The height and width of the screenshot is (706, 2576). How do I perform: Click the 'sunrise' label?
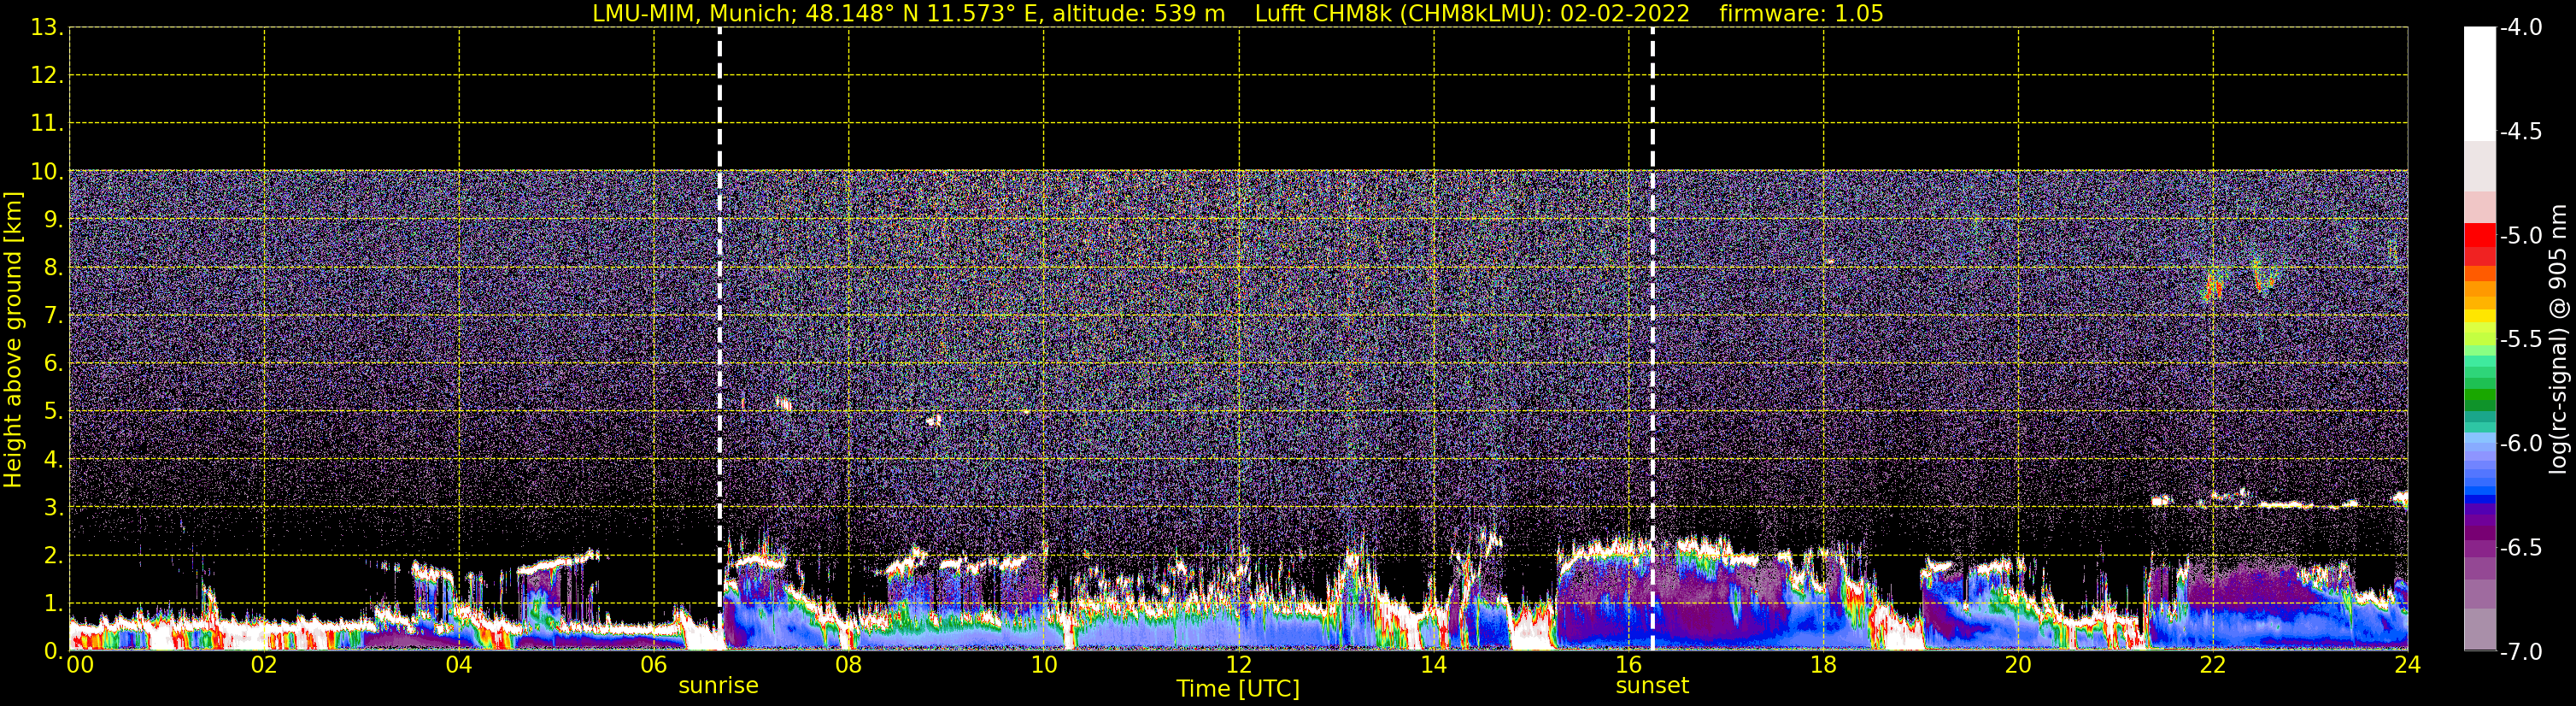tap(718, 686)
